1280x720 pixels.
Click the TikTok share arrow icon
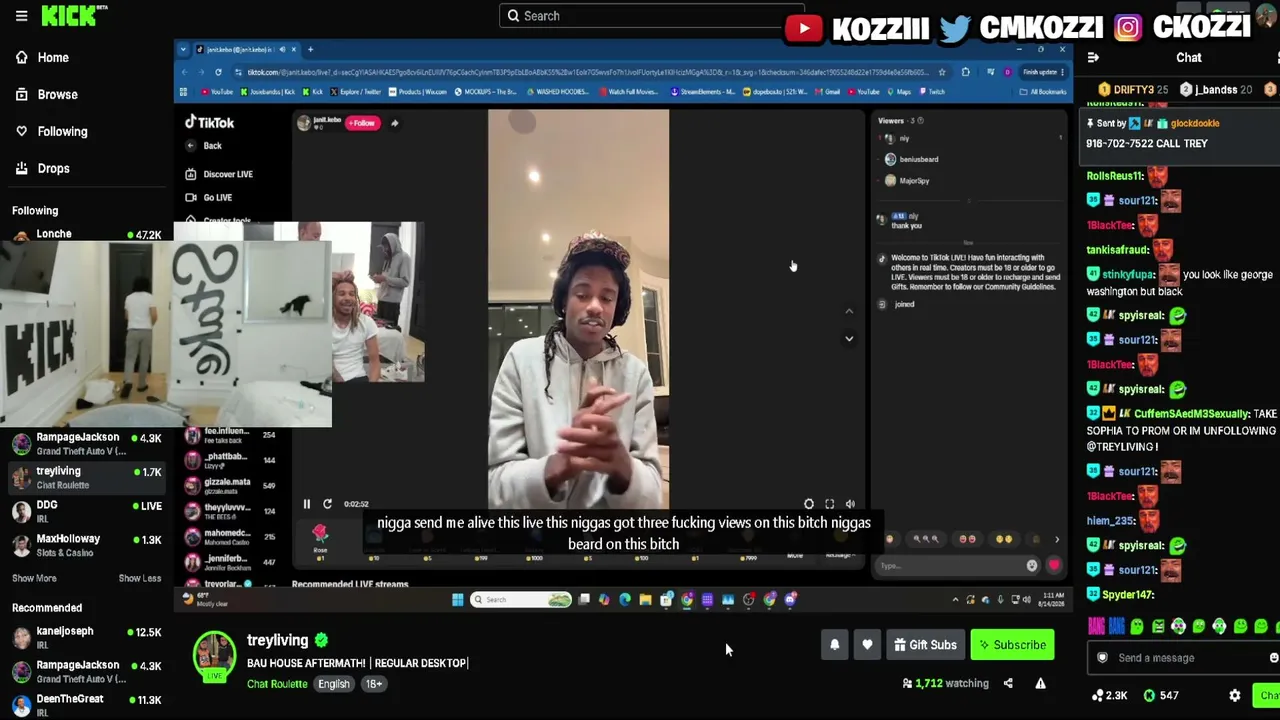pyautogui.click(x=394, y=123)
